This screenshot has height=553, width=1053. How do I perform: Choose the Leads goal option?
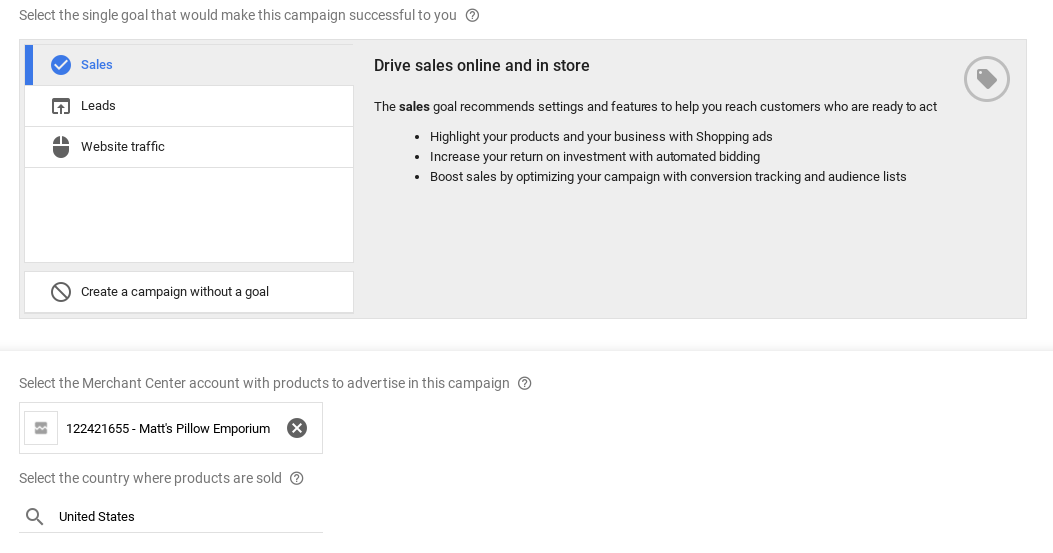[x=98, y=106]
